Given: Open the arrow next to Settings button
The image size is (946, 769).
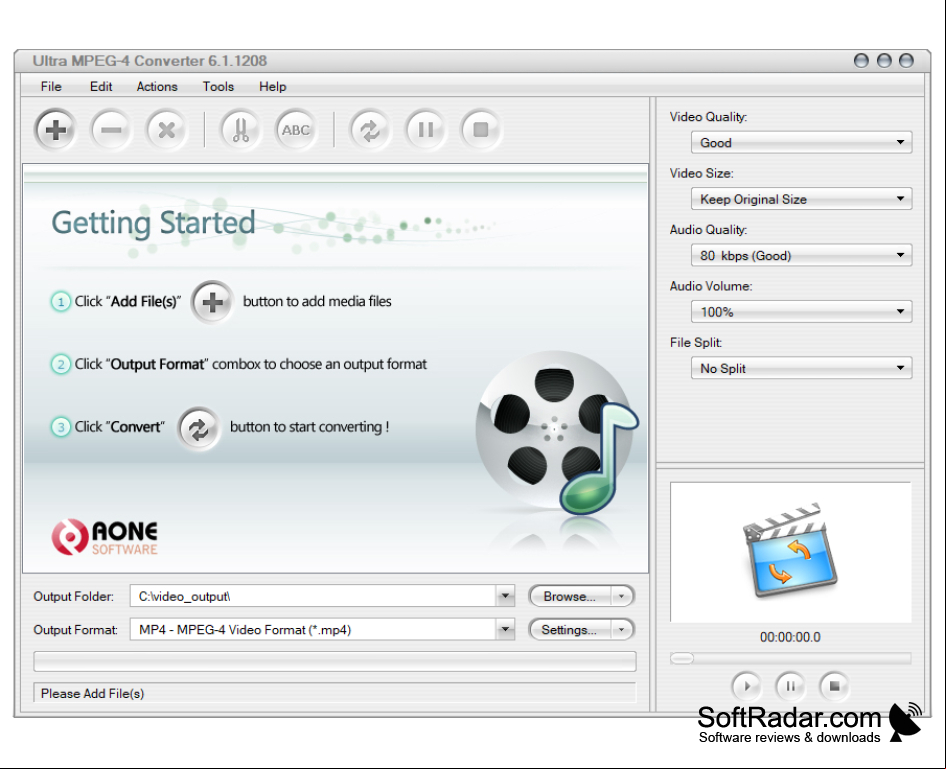Looking at the screenshot, I should click(621, 630).
